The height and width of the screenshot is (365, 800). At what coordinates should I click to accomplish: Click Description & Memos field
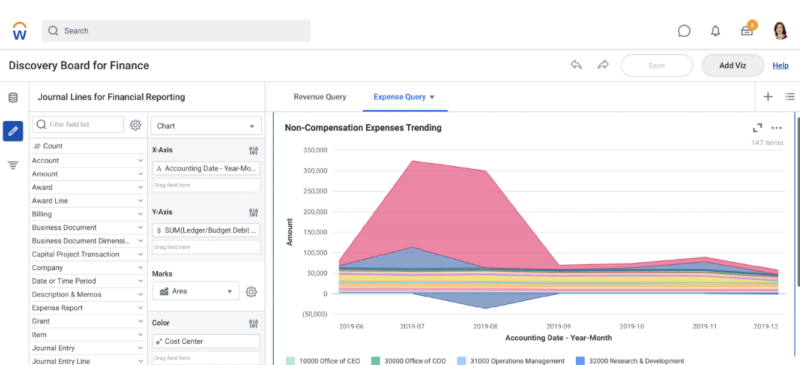click(88, 295)
